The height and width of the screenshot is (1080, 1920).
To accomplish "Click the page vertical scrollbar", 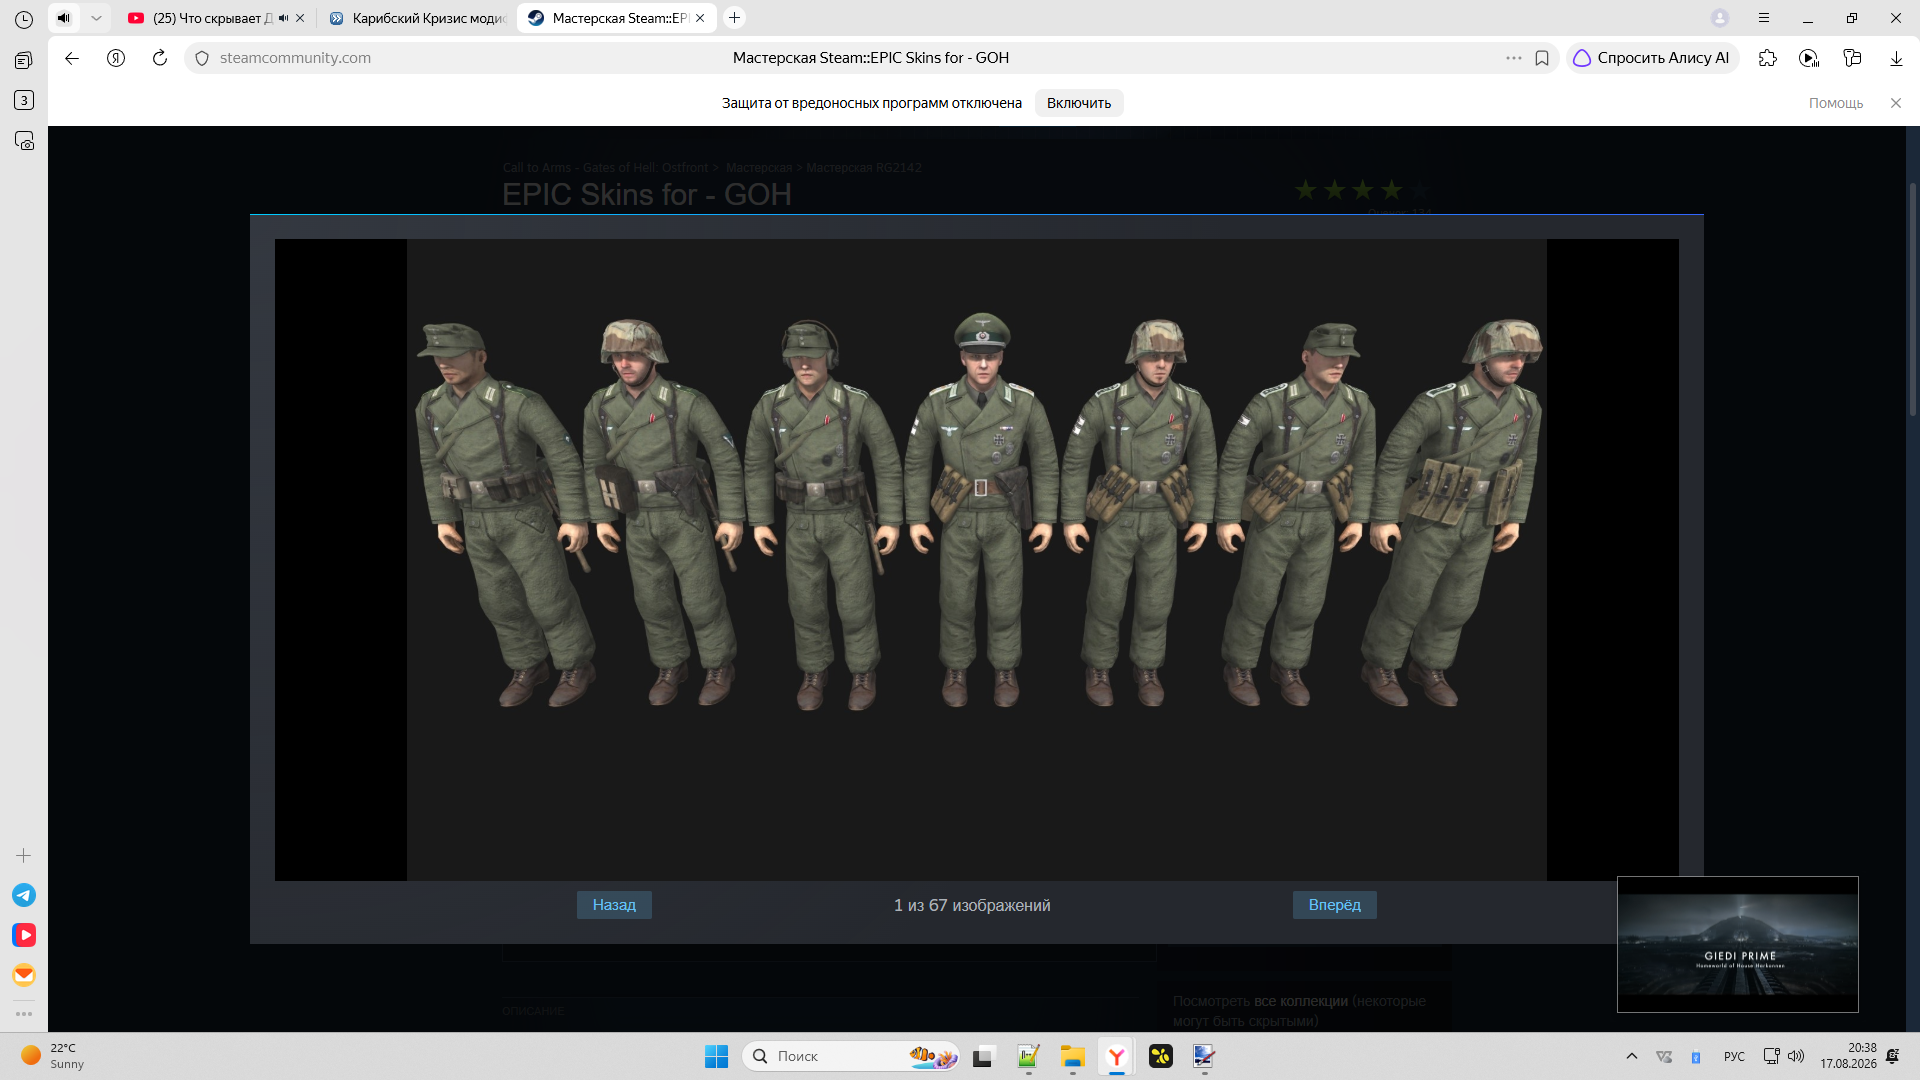I will click(1912, 300).
